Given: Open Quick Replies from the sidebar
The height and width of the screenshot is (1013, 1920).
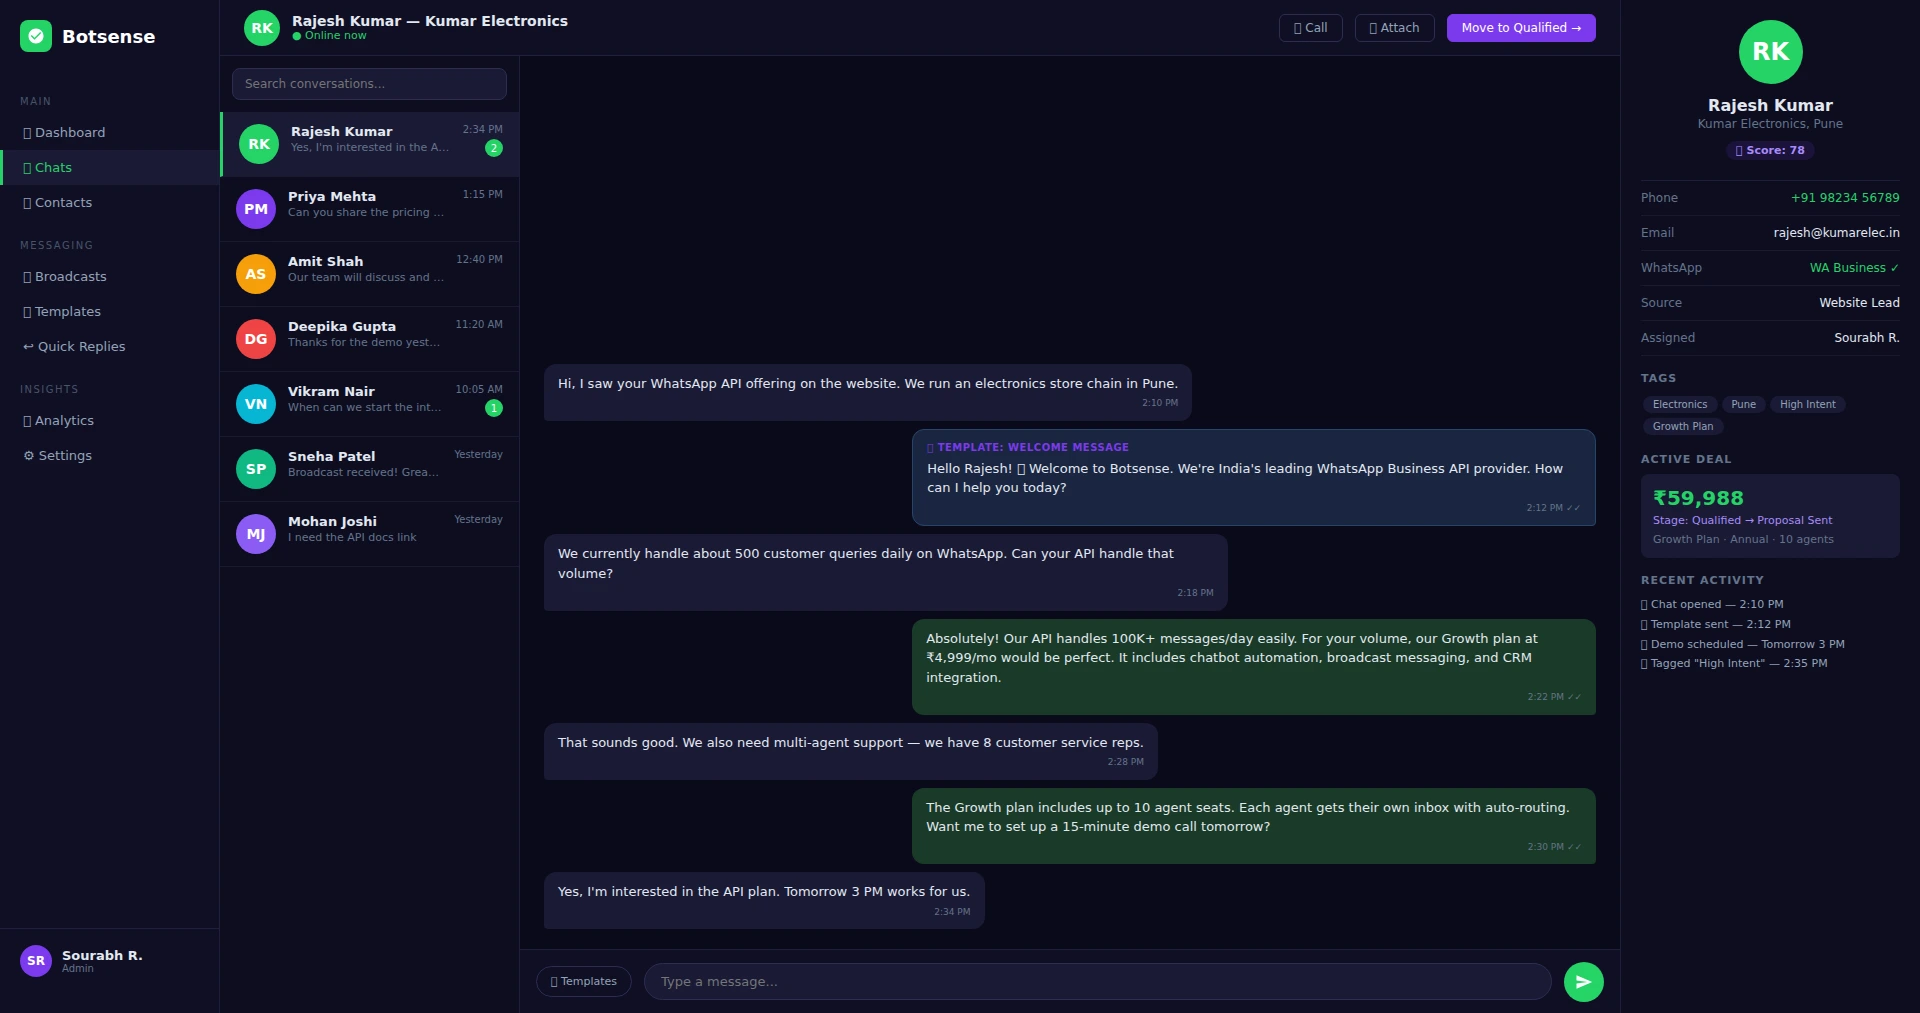Looking at the screenshot, I should 27,346.
